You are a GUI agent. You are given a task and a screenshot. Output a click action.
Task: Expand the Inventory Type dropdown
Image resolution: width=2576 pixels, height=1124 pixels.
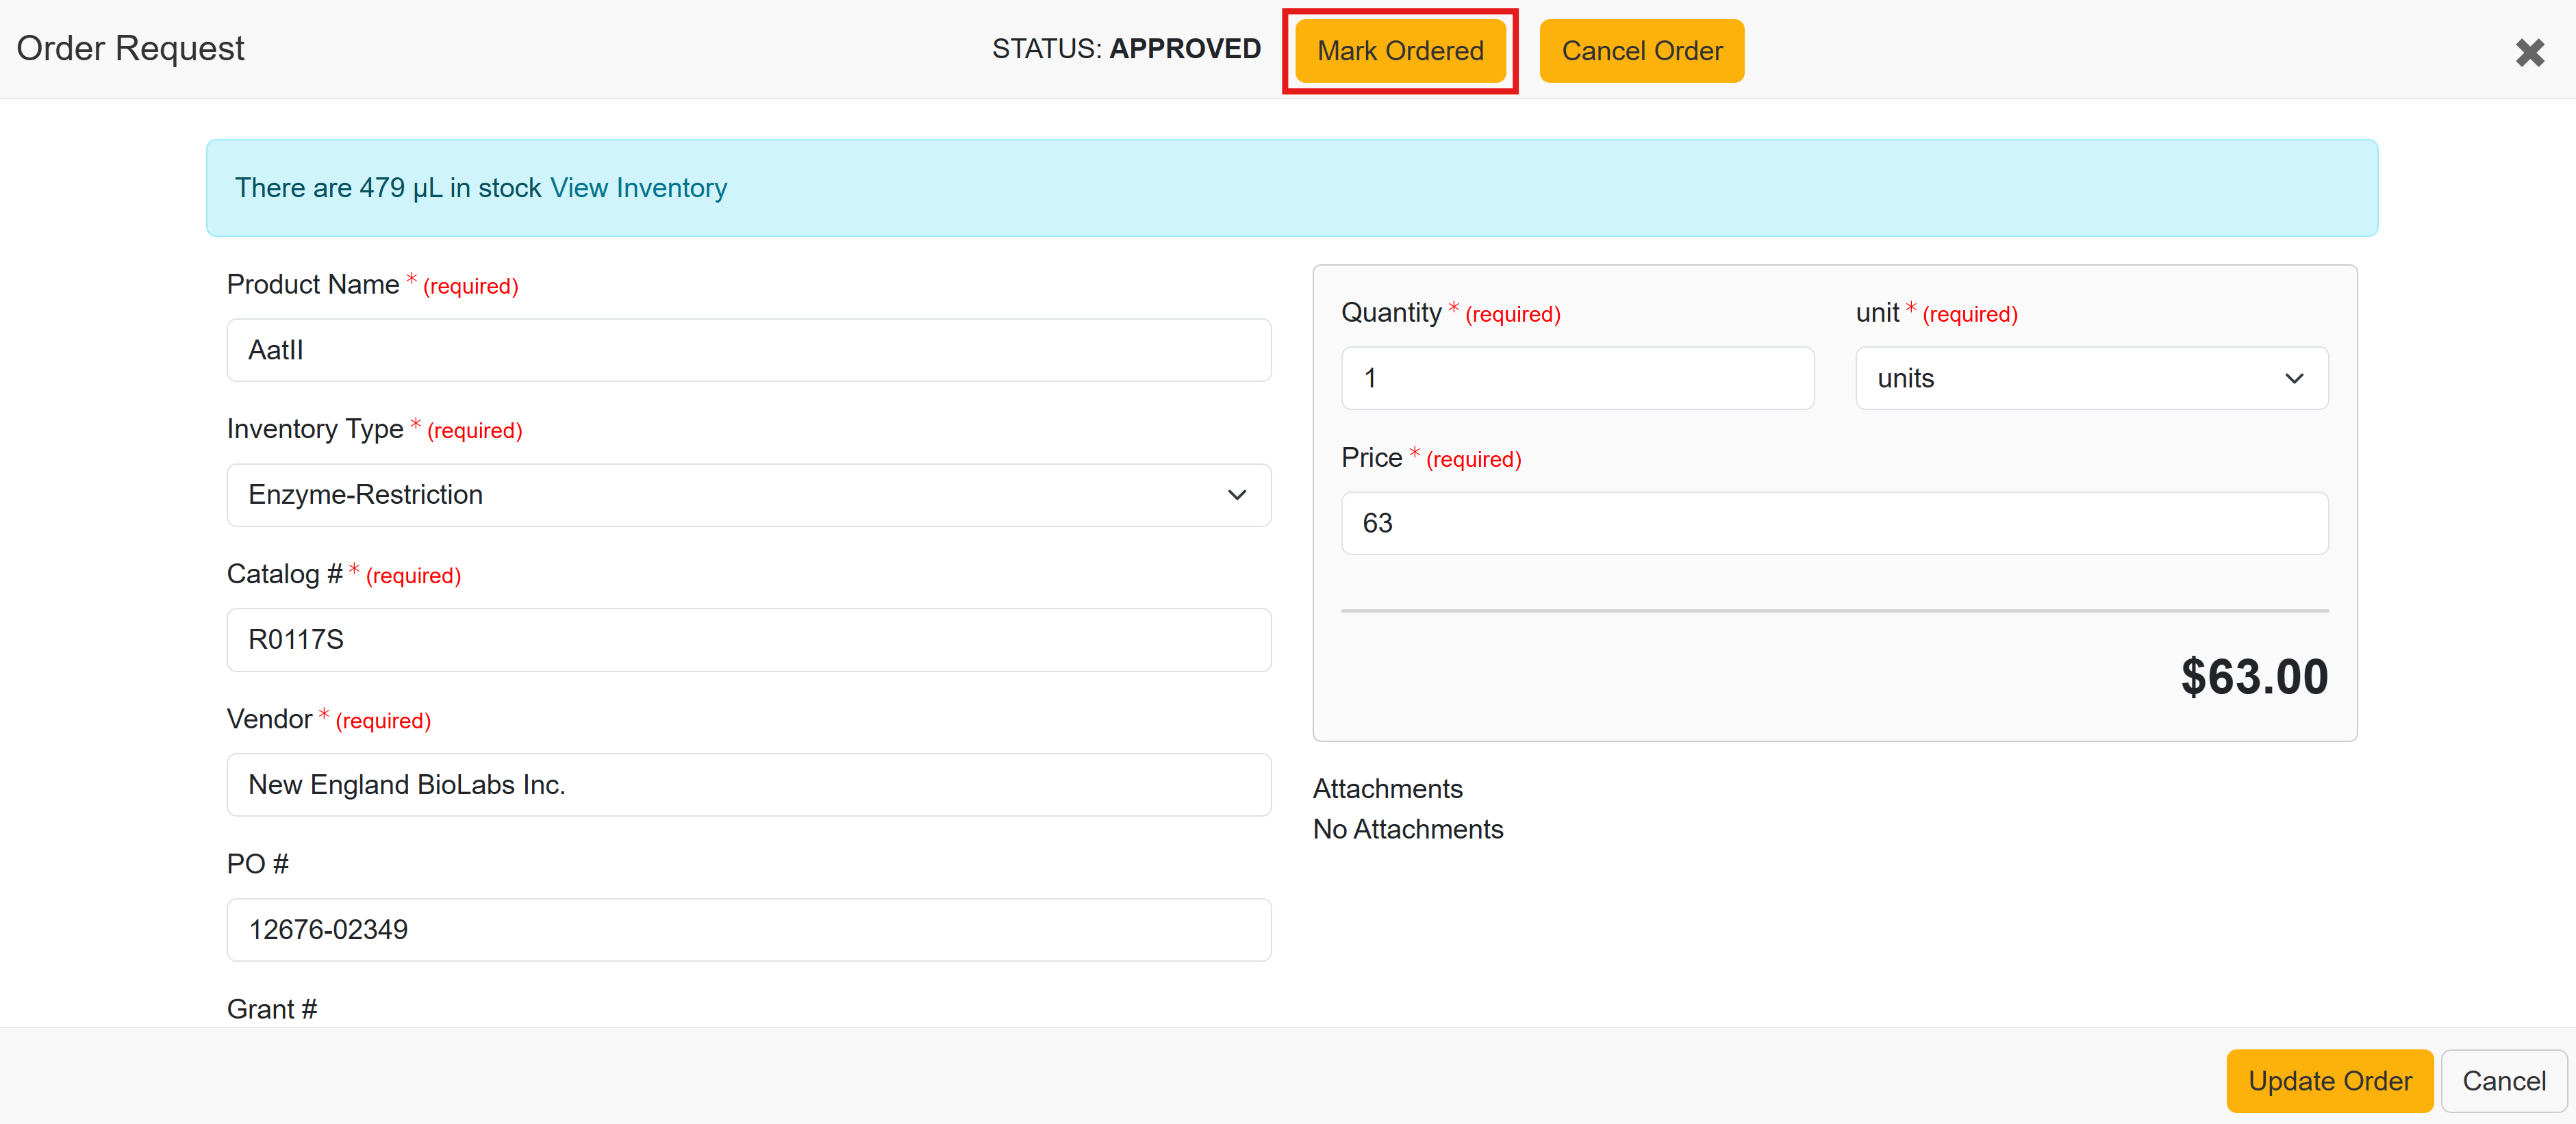748,495
